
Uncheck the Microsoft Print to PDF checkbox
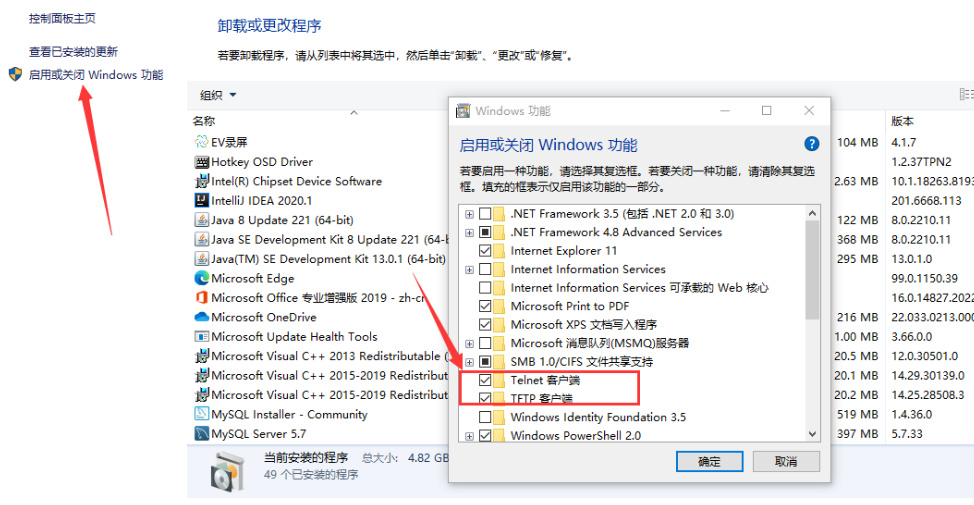point(485,306)
